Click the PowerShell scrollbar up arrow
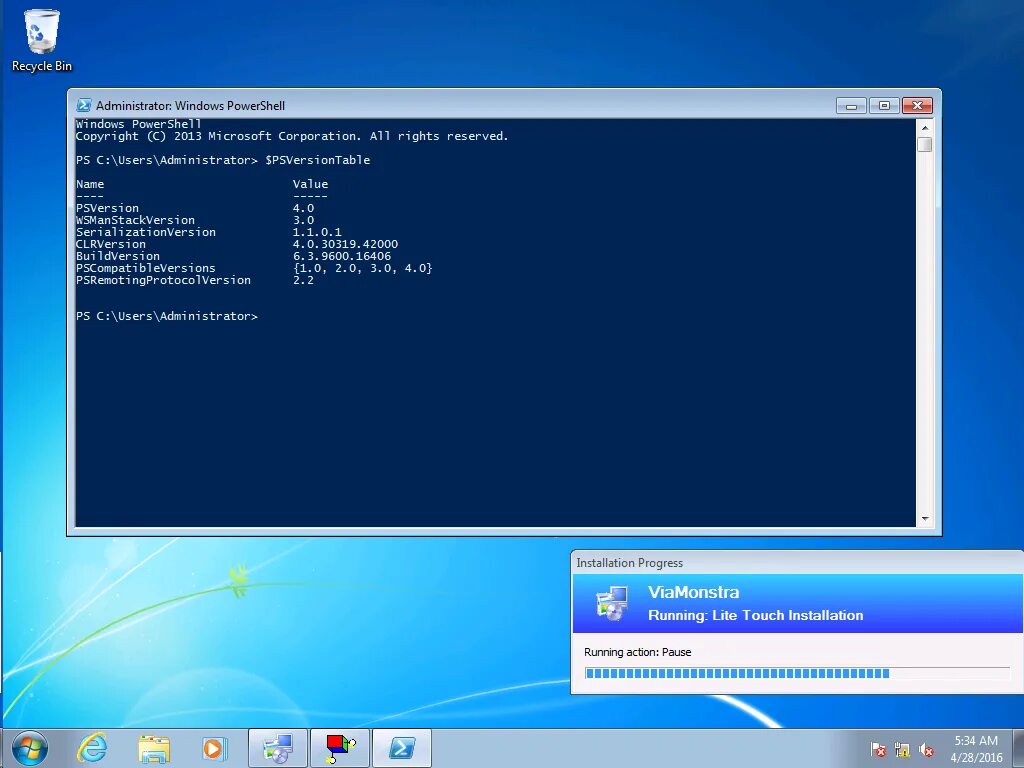 pos(925,126)
